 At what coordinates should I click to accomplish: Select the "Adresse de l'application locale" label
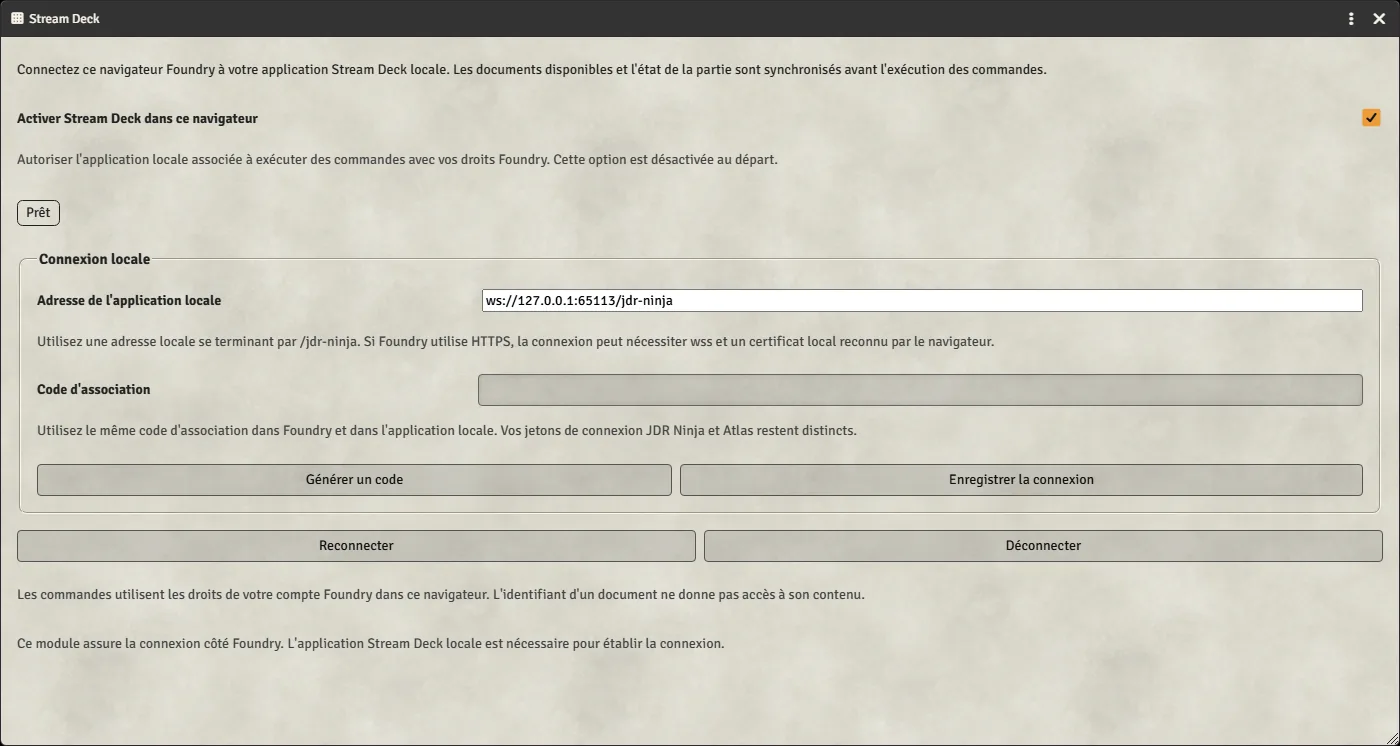pos(129,300)
